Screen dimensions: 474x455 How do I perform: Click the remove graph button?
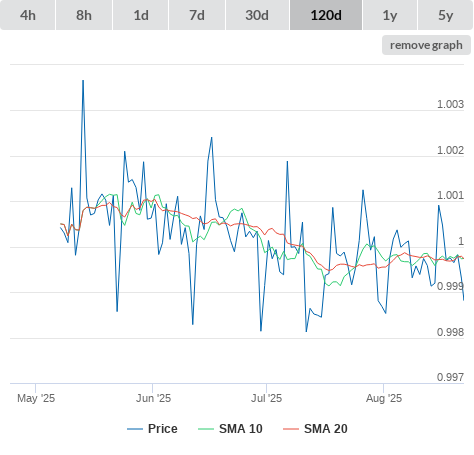click(426, 45)
